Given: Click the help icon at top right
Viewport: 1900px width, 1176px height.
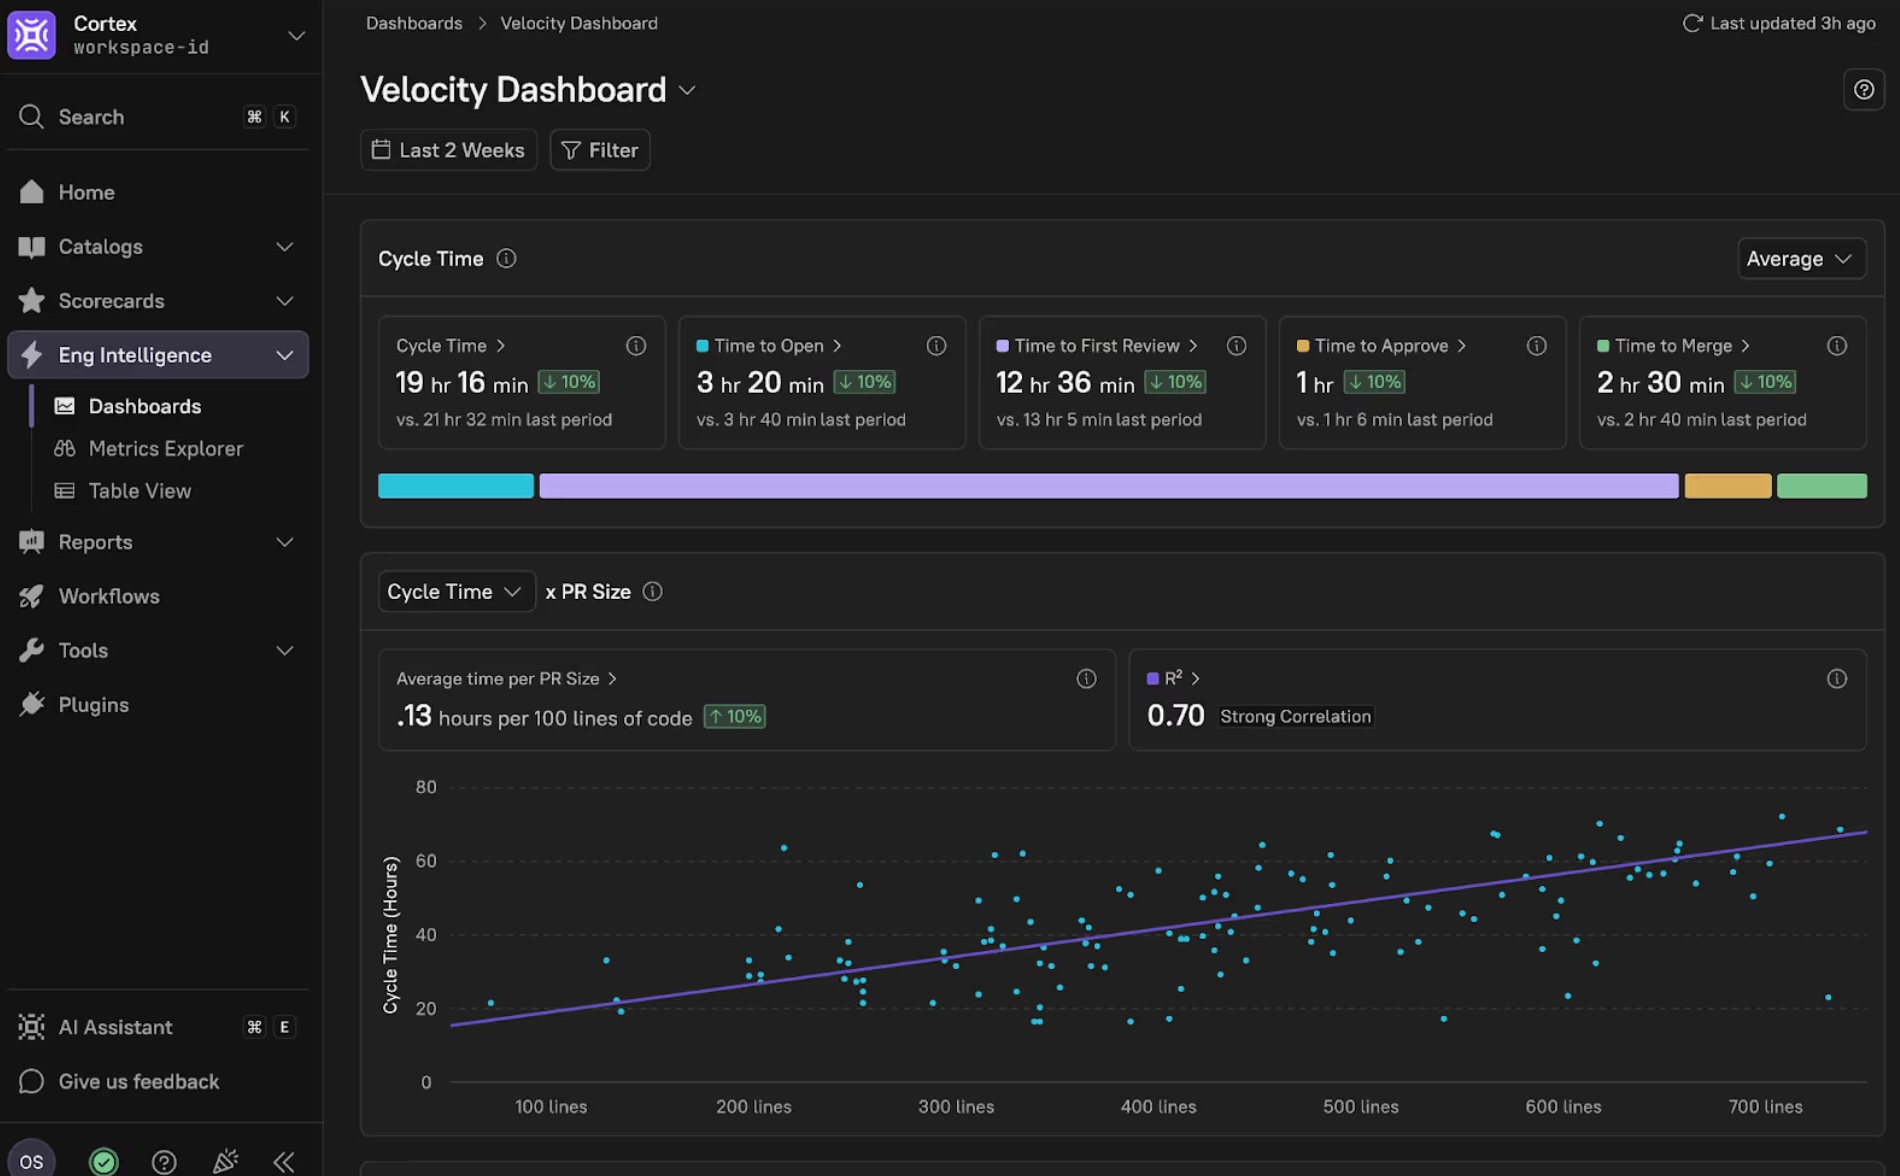Looking at the screenshot, I should pos(1863,90).
